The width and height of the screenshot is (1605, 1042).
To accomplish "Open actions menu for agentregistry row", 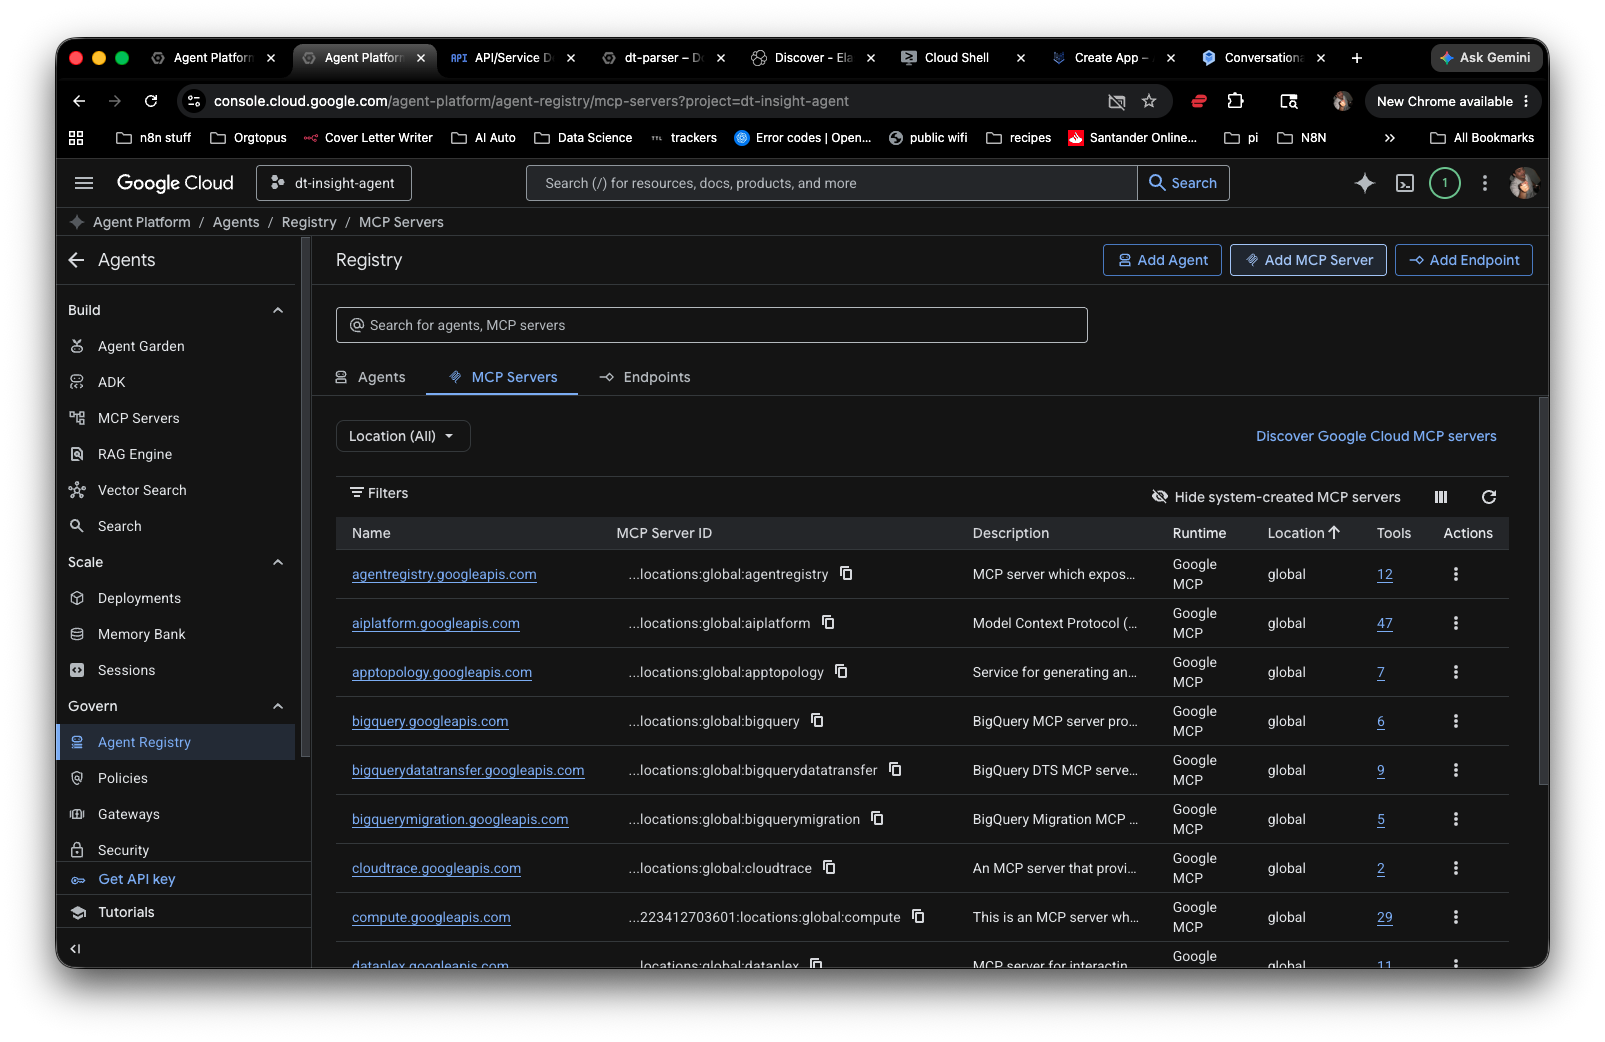I will point(1456,574).
